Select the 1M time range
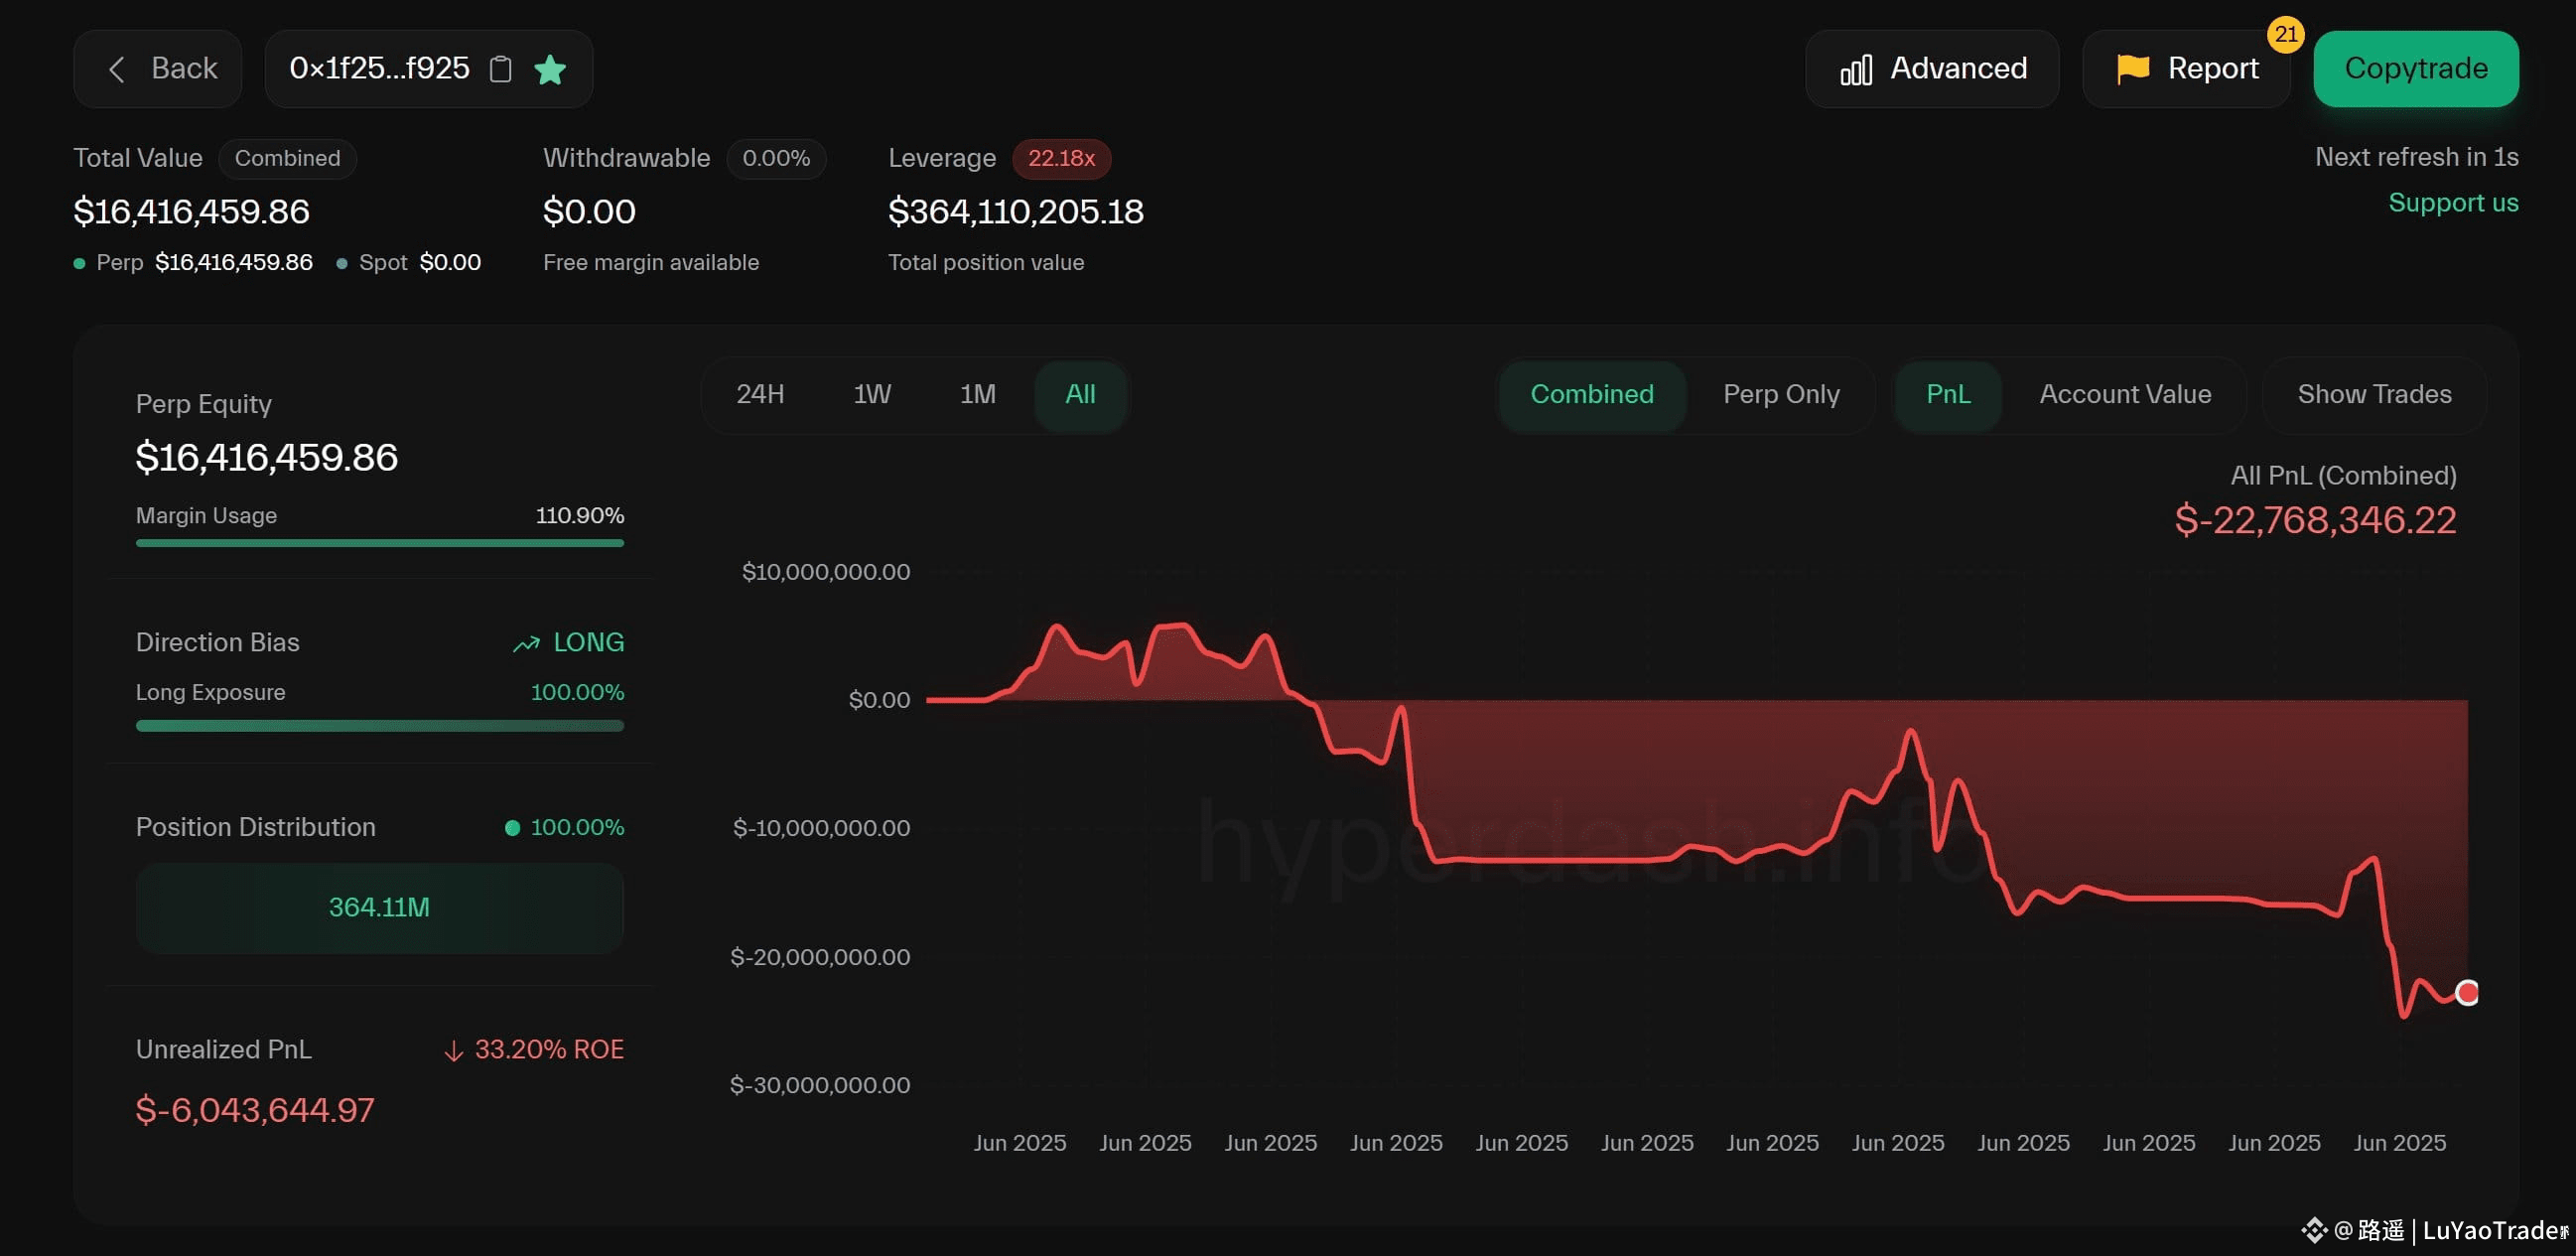Image resolution: width=2576 pixels, height=1256 pixels. [x=978, y=395]
